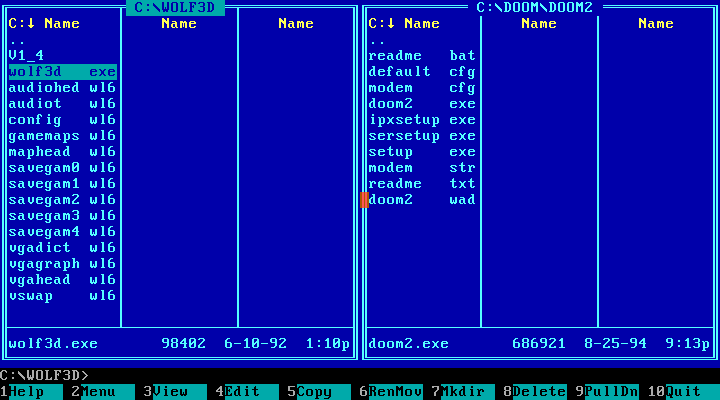Click 8 Delete in the bottom bar
Image resolution: width=720 pixels, height=400 pixels.
click(535, 392)
